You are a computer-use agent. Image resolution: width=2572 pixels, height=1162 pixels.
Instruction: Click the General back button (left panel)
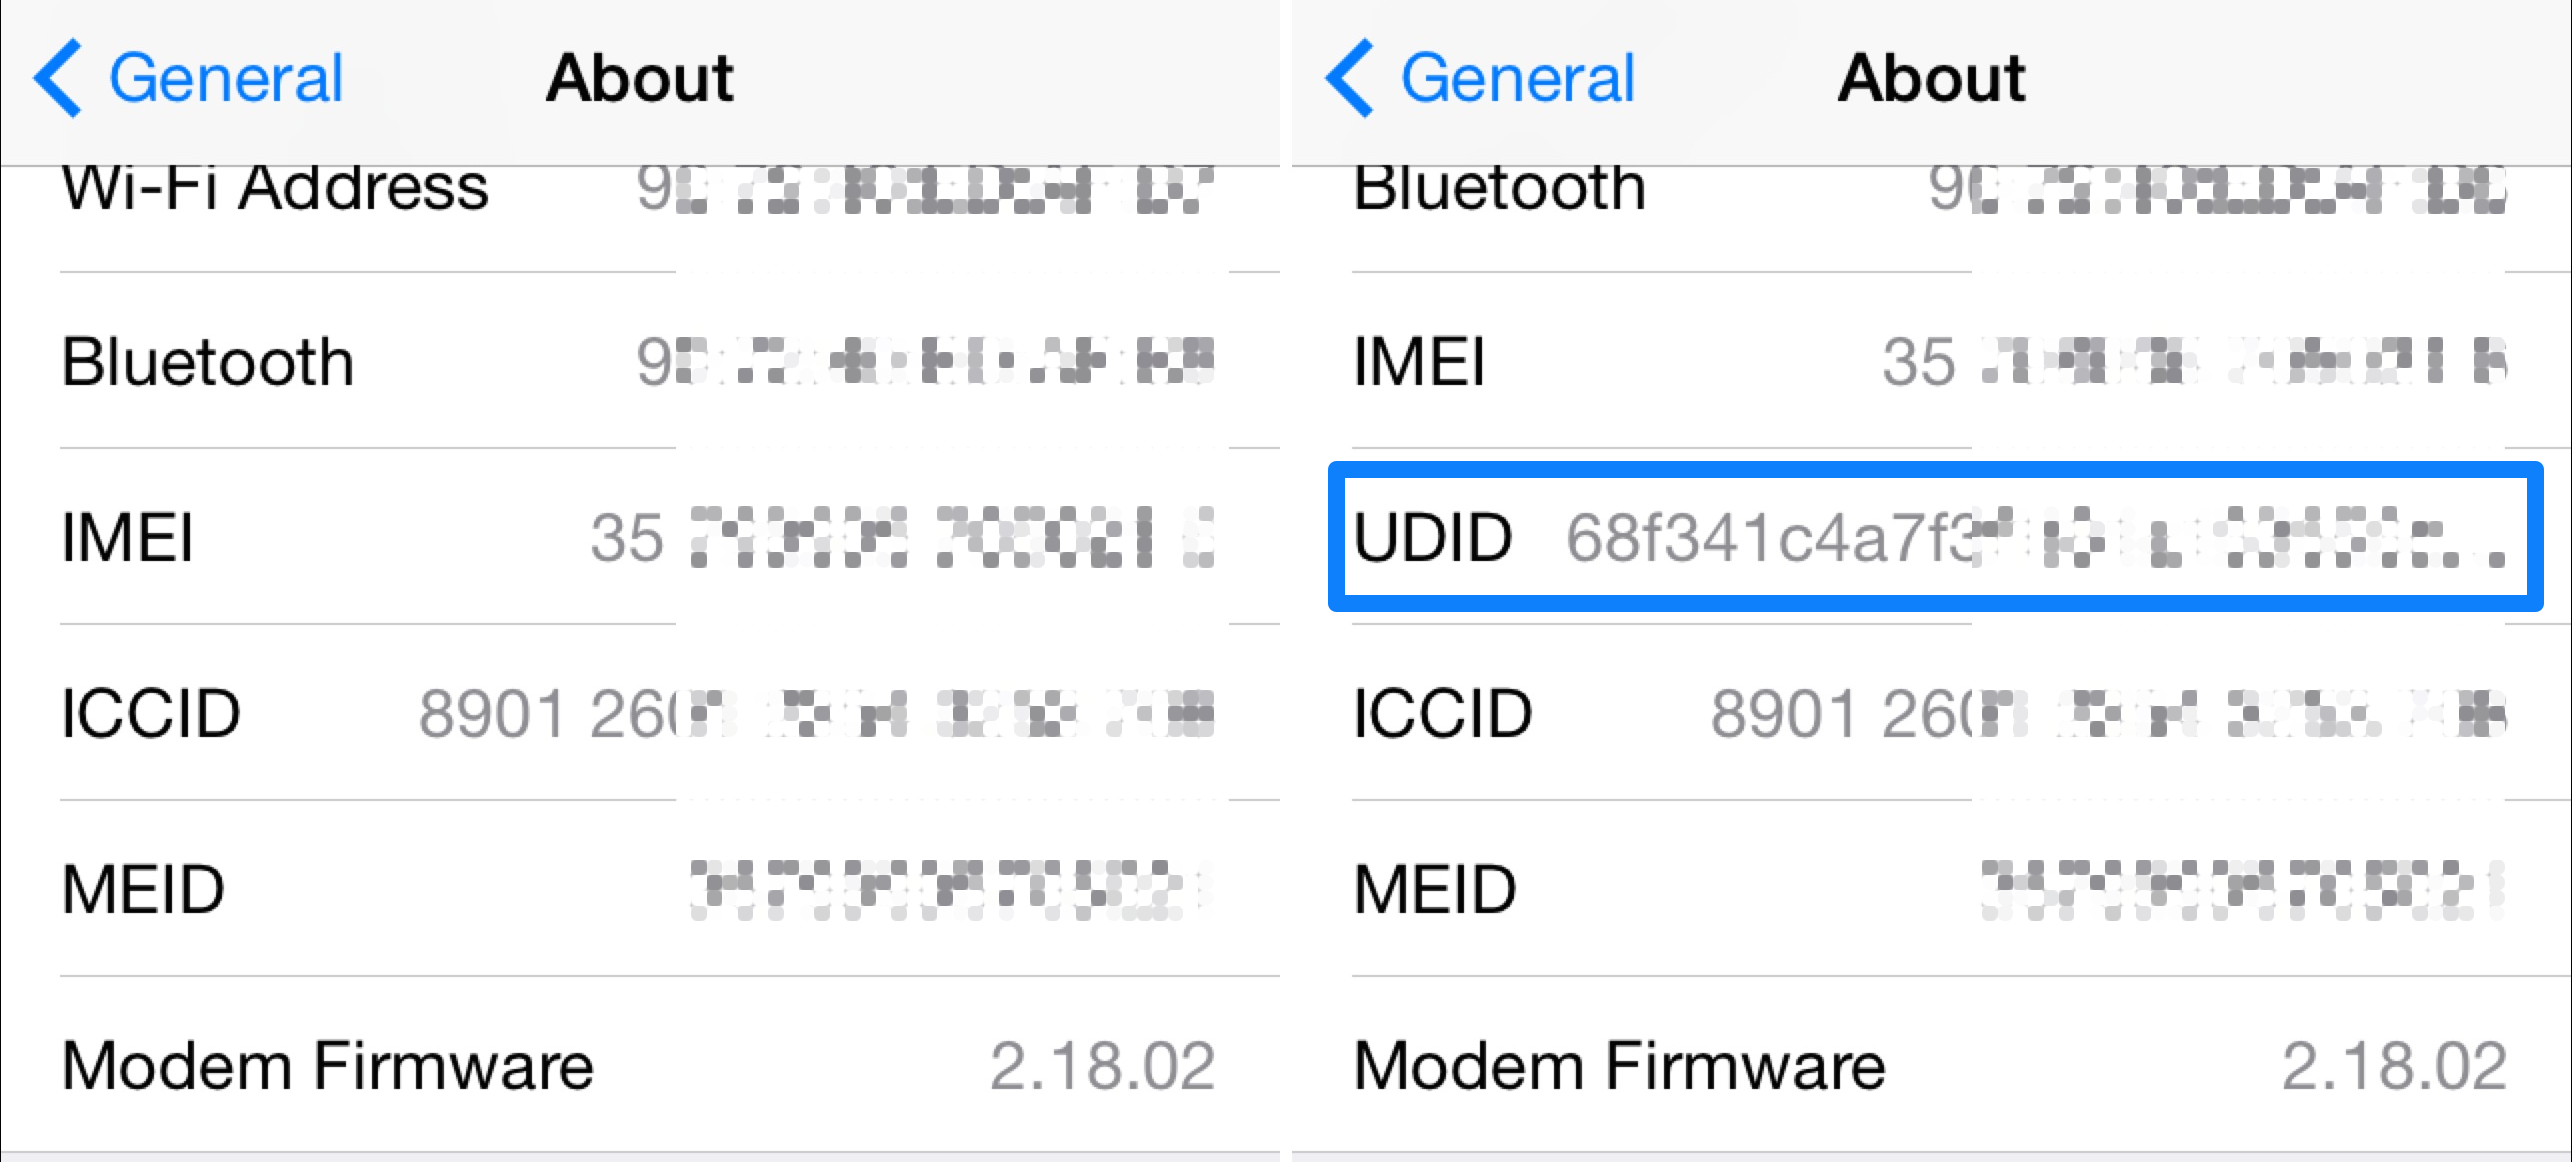[162, 67]
